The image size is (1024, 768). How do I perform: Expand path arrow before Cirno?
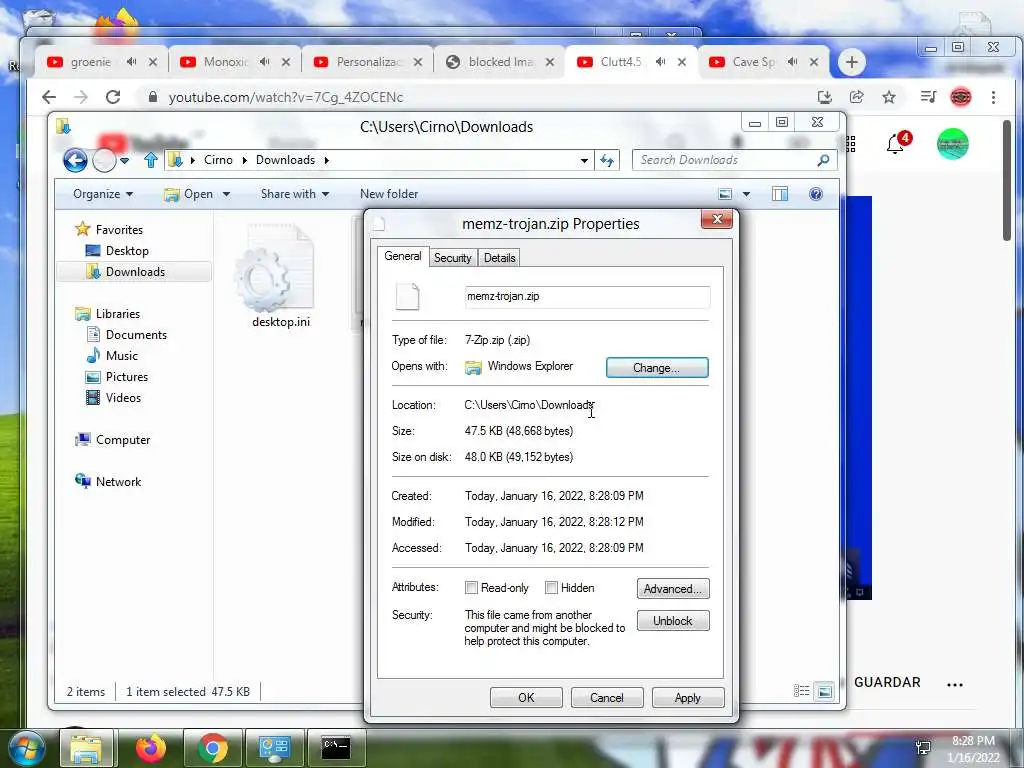193,160
